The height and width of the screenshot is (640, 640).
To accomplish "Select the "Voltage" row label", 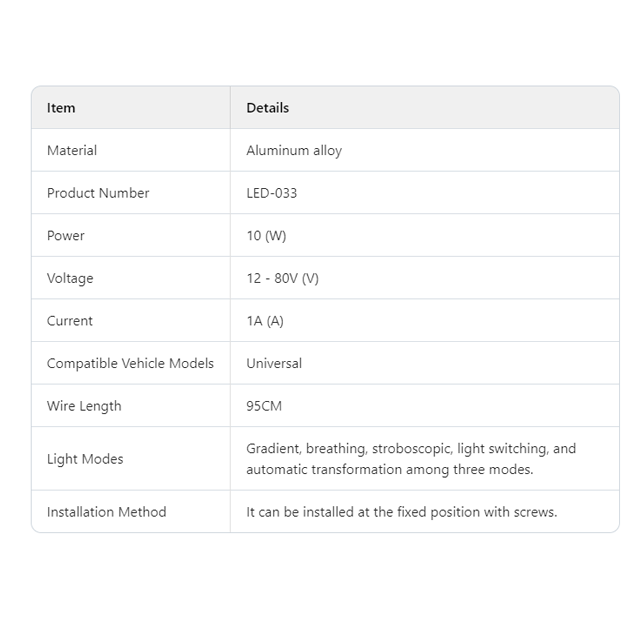I will pyautogui.click(x=70, y=278).
